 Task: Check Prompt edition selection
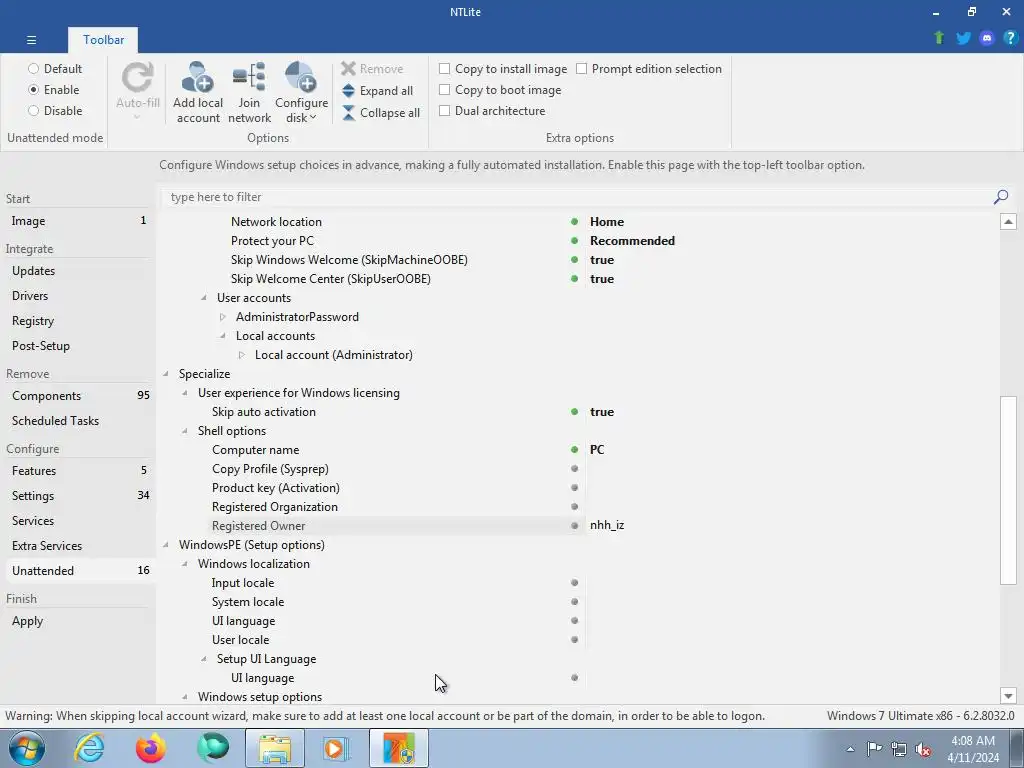point(581,69)
